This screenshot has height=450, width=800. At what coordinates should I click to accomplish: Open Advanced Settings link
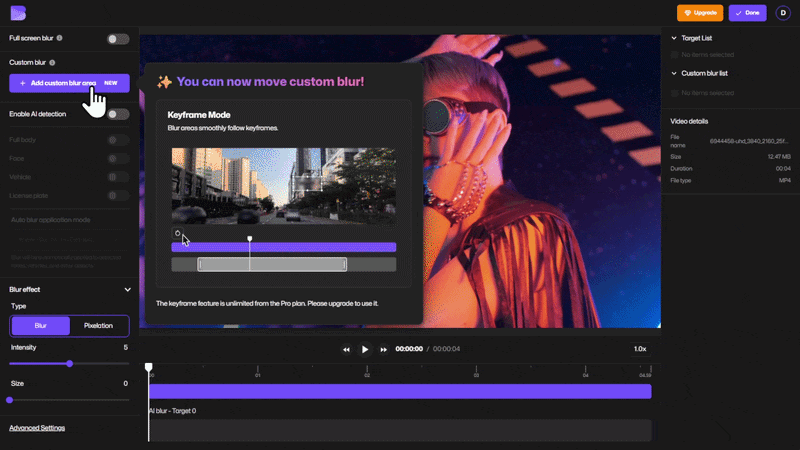(x=37, y=428)
